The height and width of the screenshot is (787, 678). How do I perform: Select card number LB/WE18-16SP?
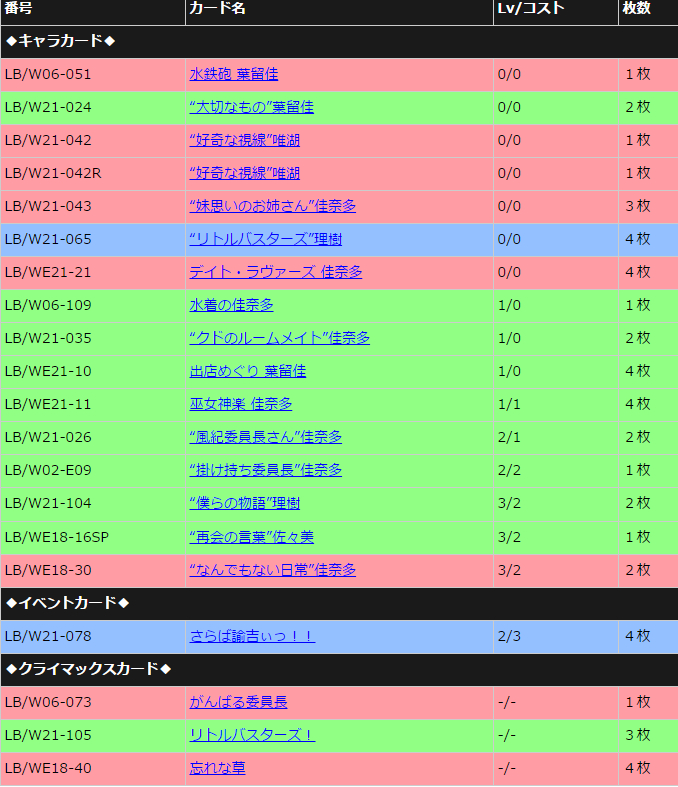[x=57, y=538]
